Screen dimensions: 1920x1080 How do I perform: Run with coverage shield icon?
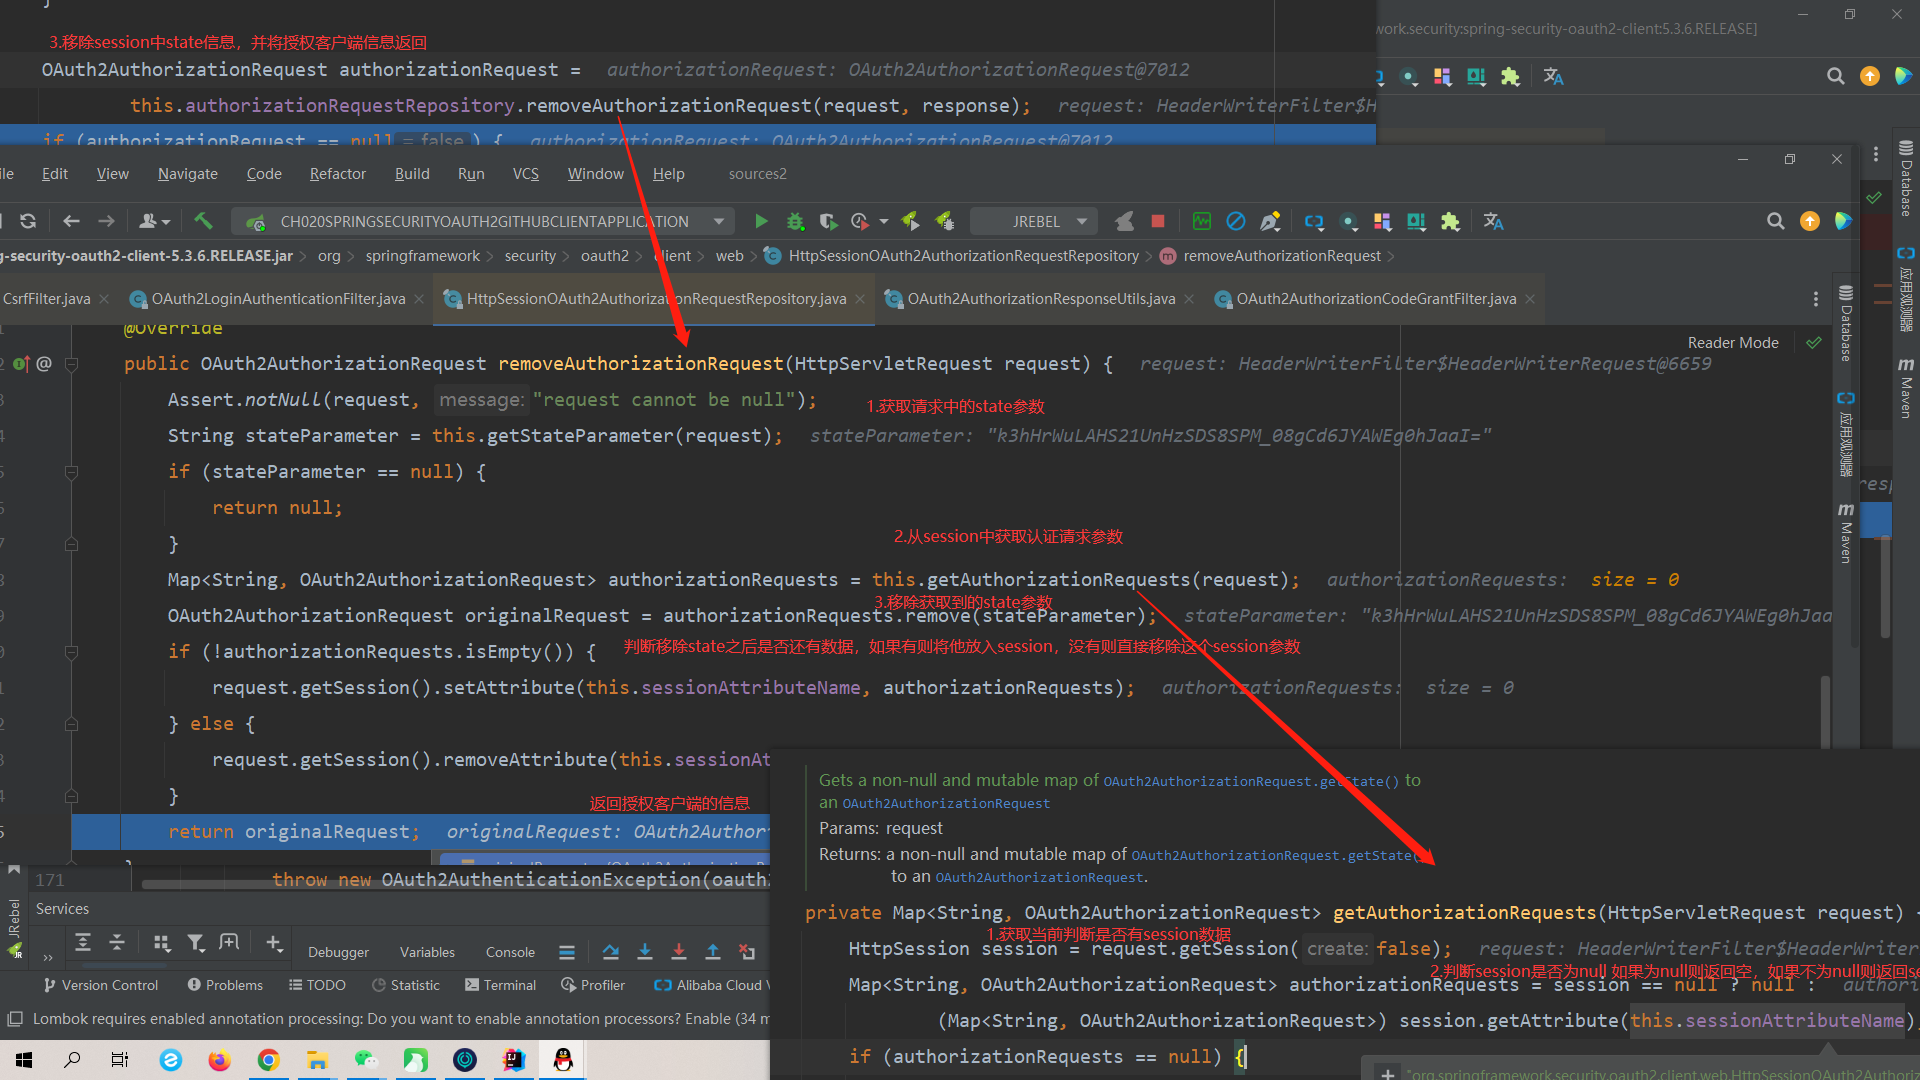(828, 221)
